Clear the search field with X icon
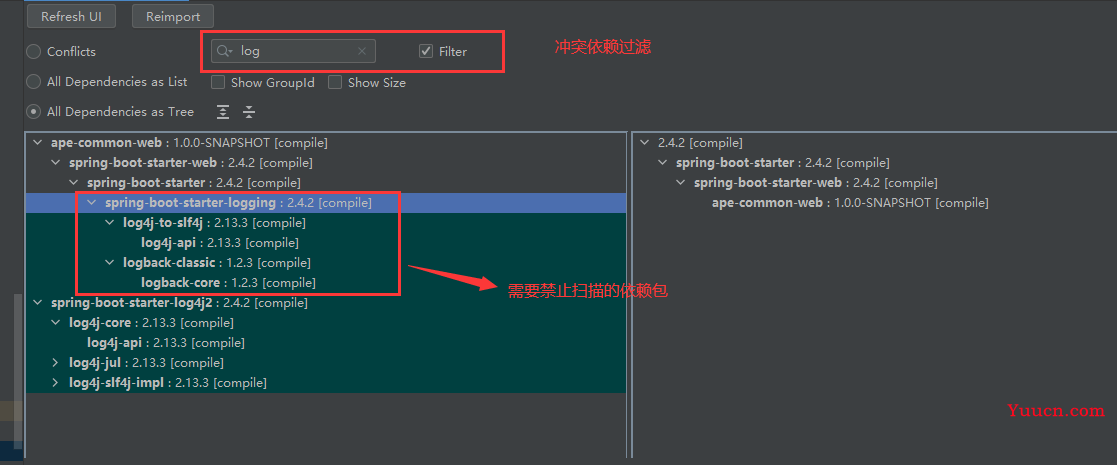Image resolution: width=1117 pixels, height=465 pixels. (362, 51)
